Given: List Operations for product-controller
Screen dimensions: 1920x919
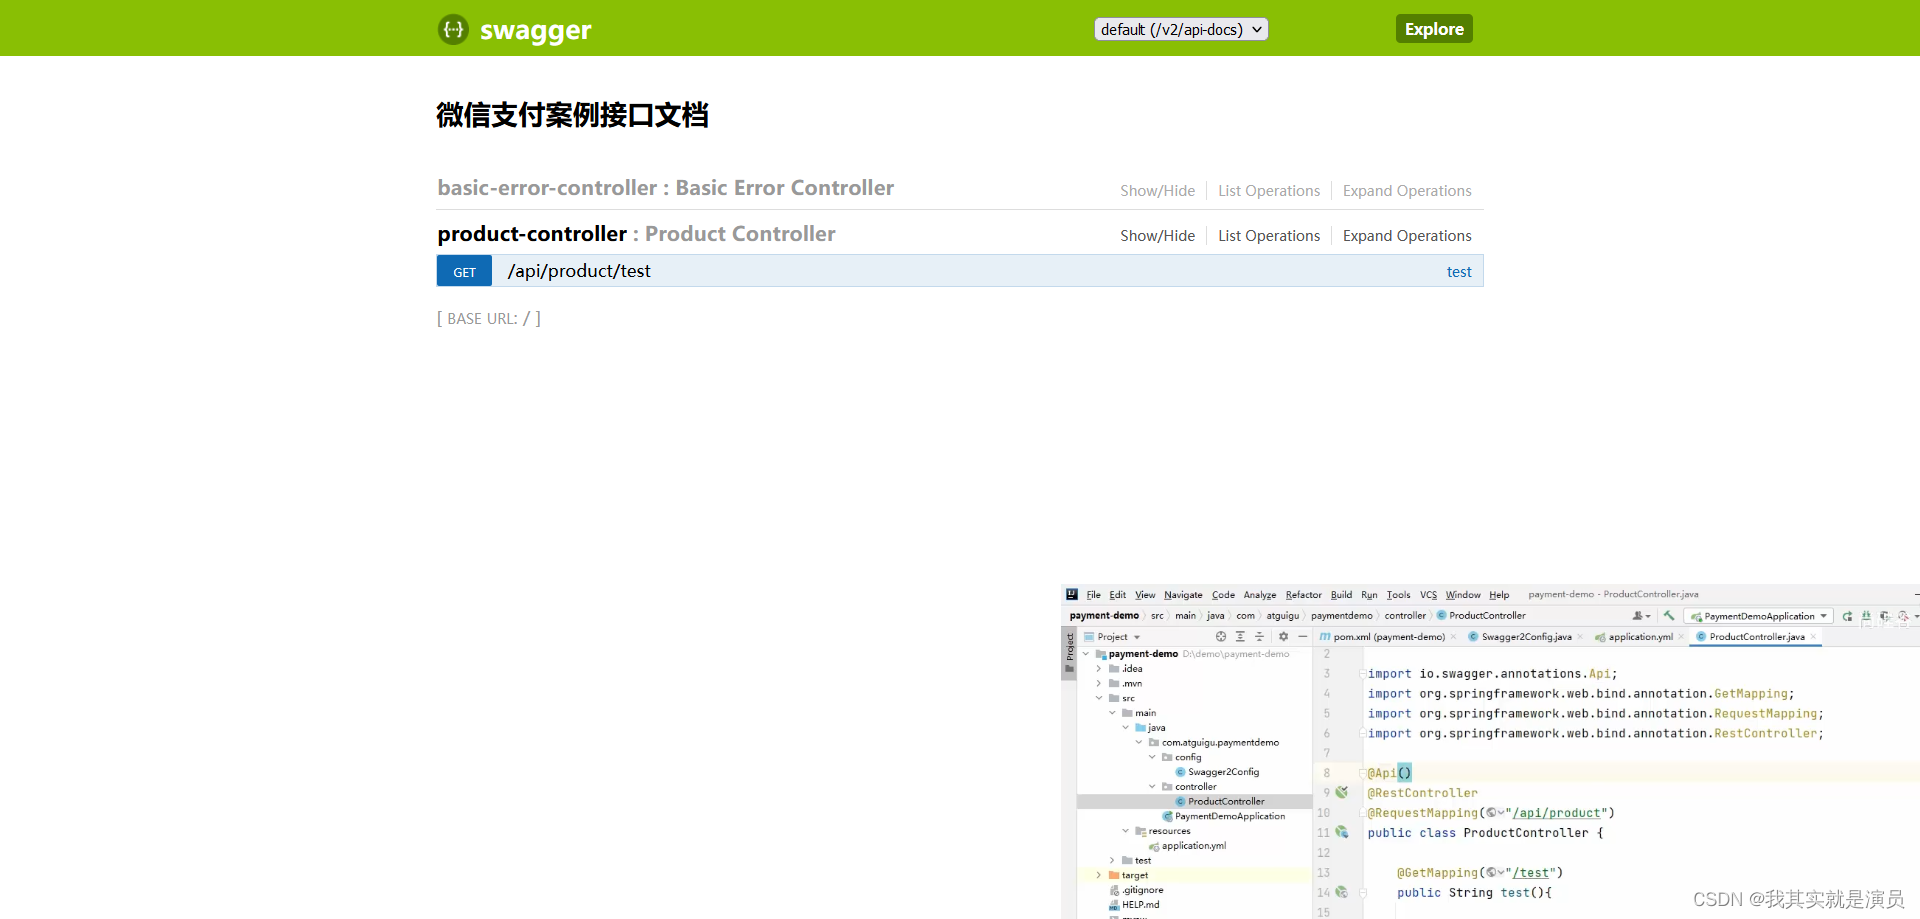Looking at the screenshot, I should coord(1269,236).
